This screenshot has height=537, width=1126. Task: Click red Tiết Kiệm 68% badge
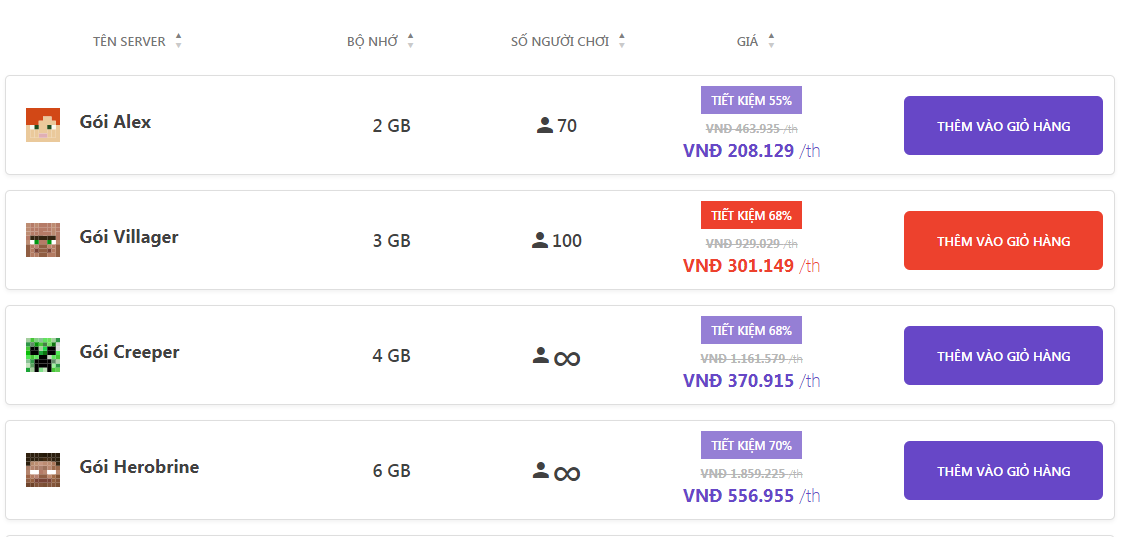pyautogui.click(x=751, y=215)
